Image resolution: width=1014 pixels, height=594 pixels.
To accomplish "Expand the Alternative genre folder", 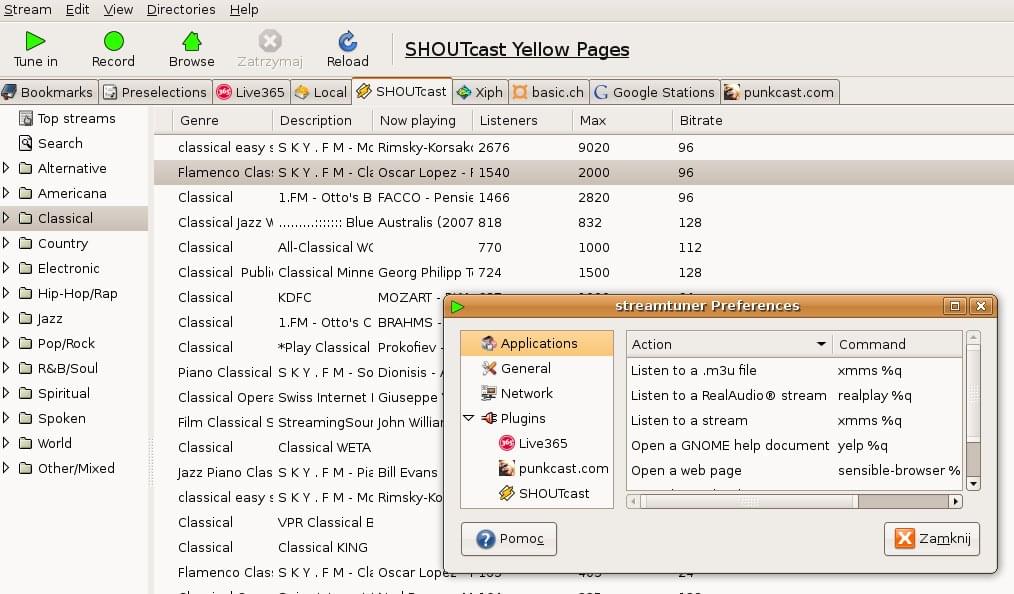I will [6, 168].
